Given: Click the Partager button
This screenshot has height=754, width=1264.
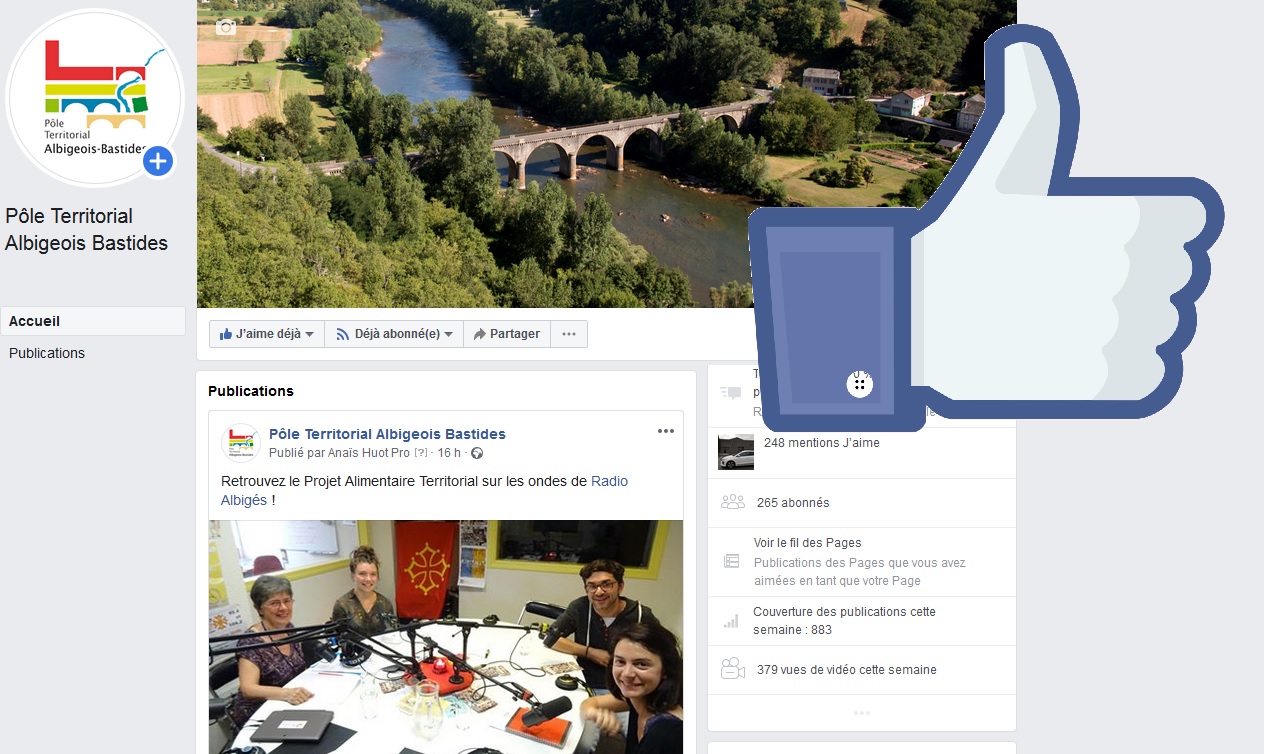Looking at the screenshot, I should pos(507,334).
